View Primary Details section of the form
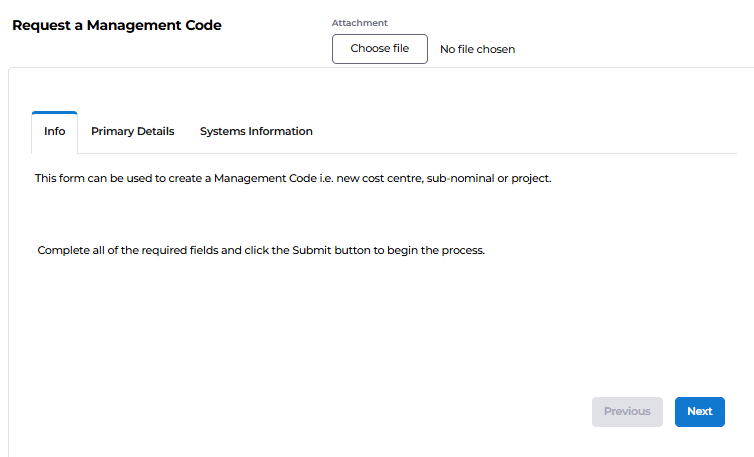The image size is (754, 457). pos(133,131)
